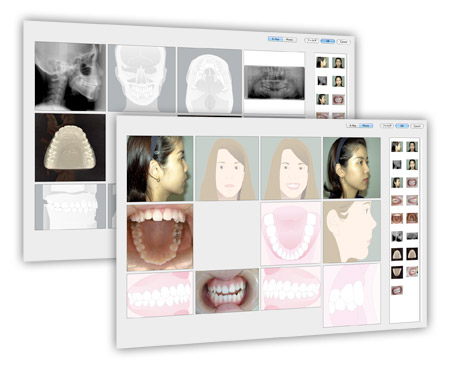Select the highlighted Photo tab in front window
Viewport: 450px width, 367px height.
[366, 126]
